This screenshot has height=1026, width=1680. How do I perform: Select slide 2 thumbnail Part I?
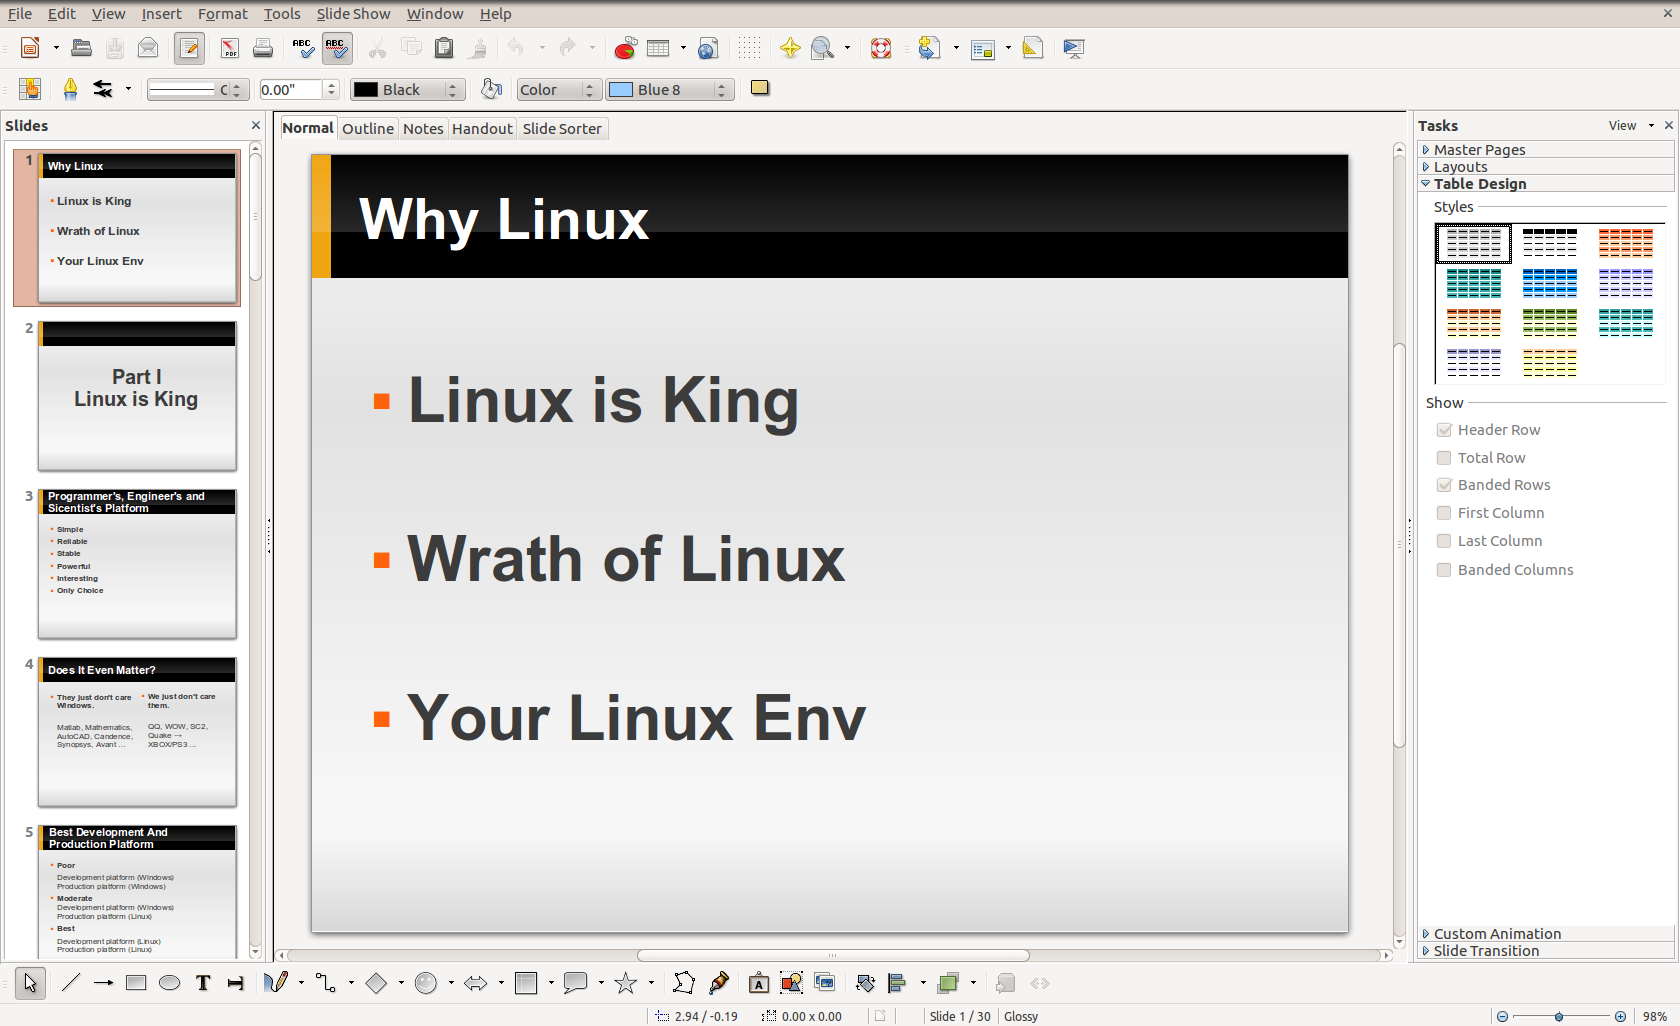[x=137, y=395]
